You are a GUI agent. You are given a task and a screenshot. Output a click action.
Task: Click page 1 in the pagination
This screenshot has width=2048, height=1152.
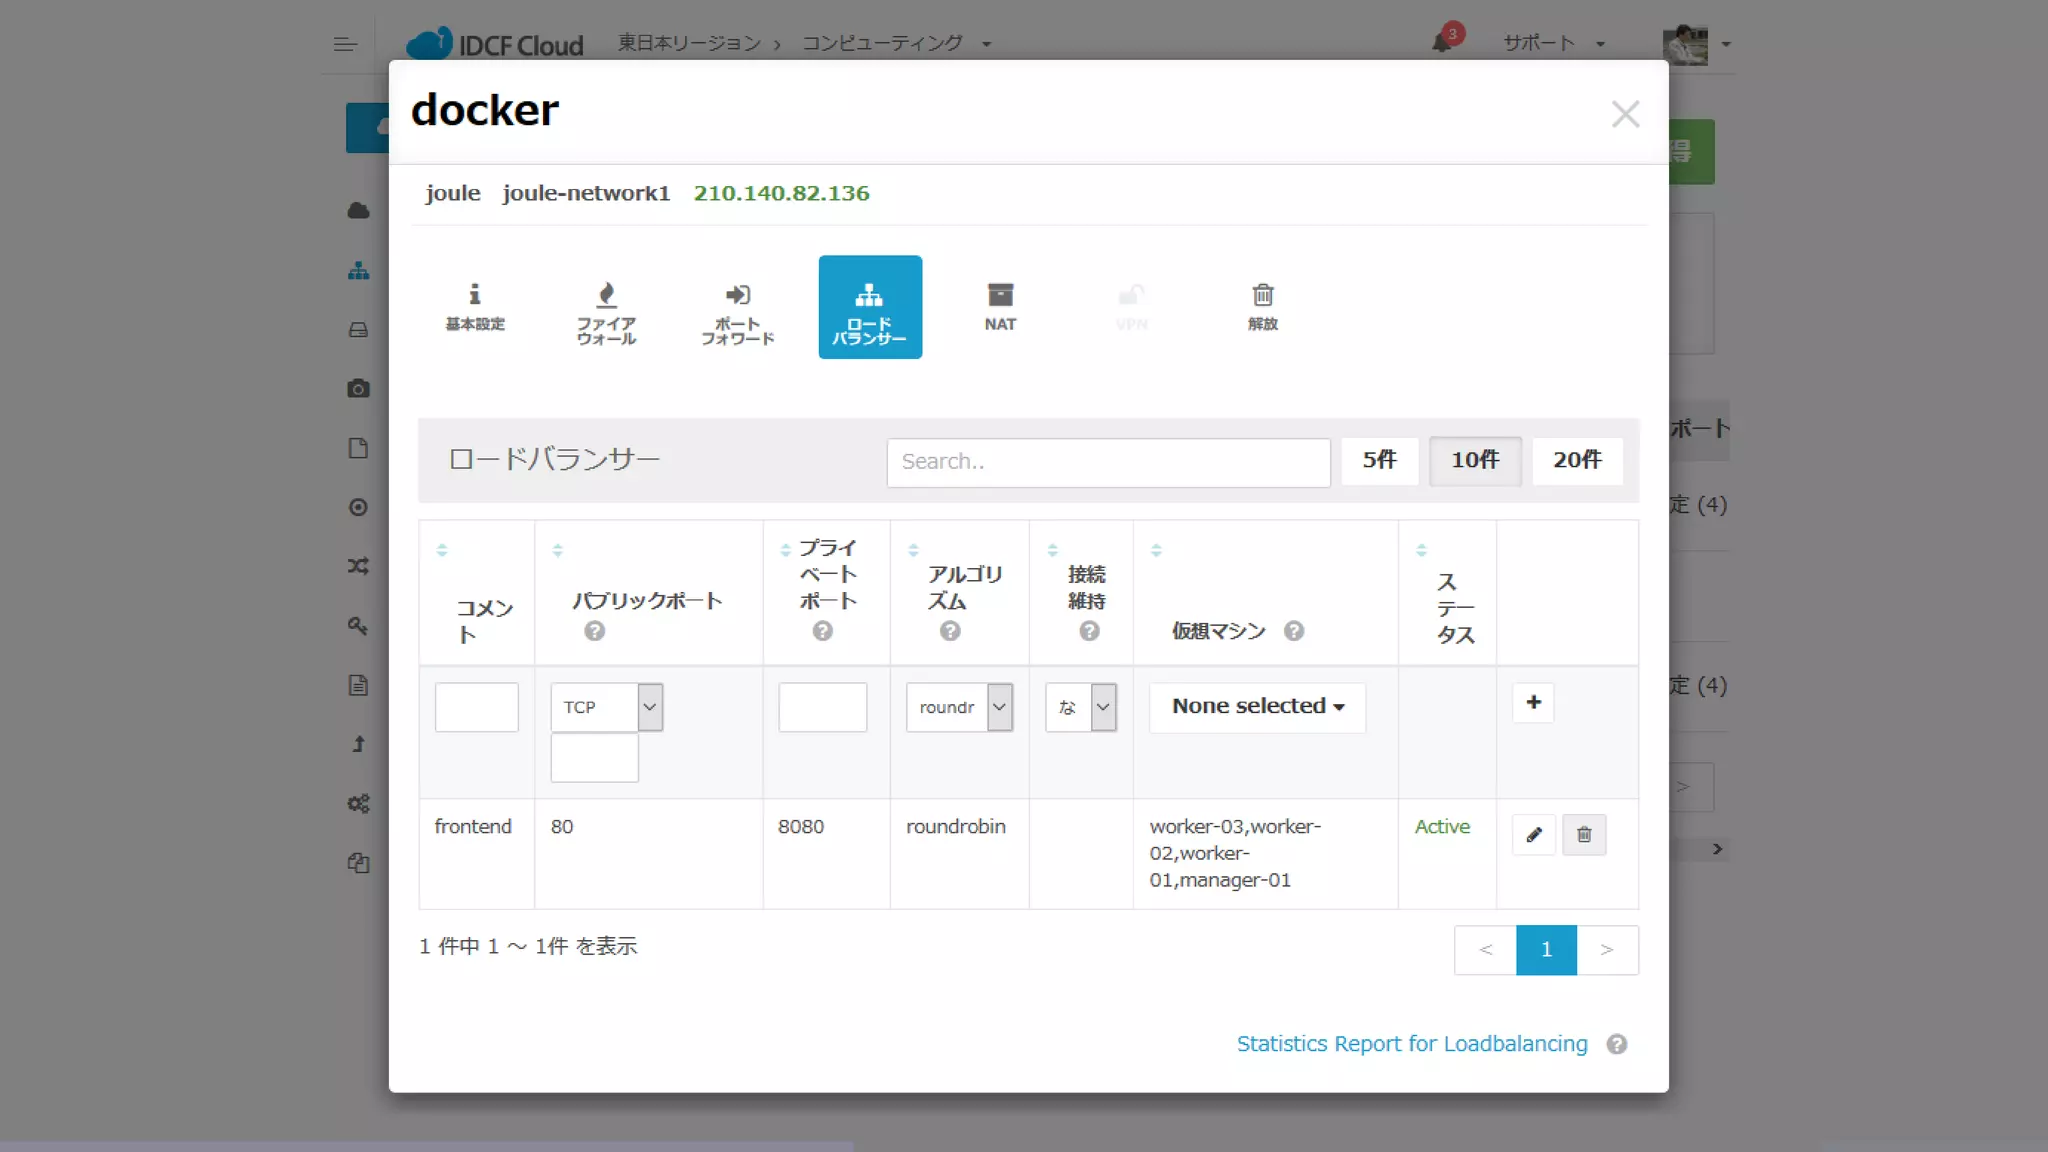click(x=1546, y=950)
